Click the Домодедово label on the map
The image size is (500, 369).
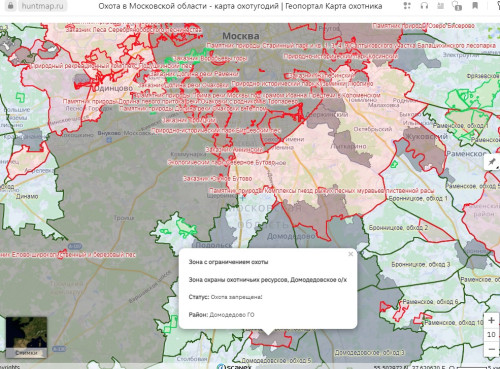pyautogui.click(x=291, y=236)
